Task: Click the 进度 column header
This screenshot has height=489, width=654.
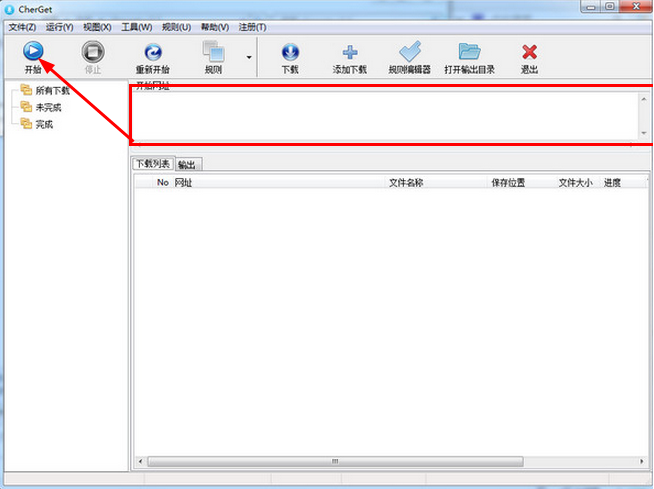Action: (621, 182)
